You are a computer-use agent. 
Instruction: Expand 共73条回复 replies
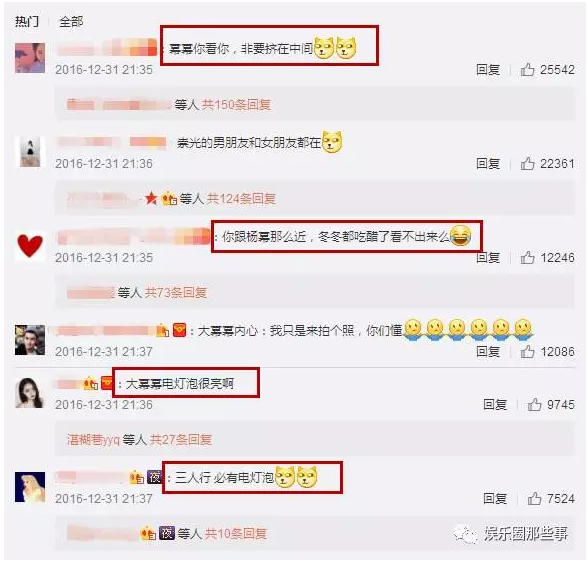coord(176,292)
